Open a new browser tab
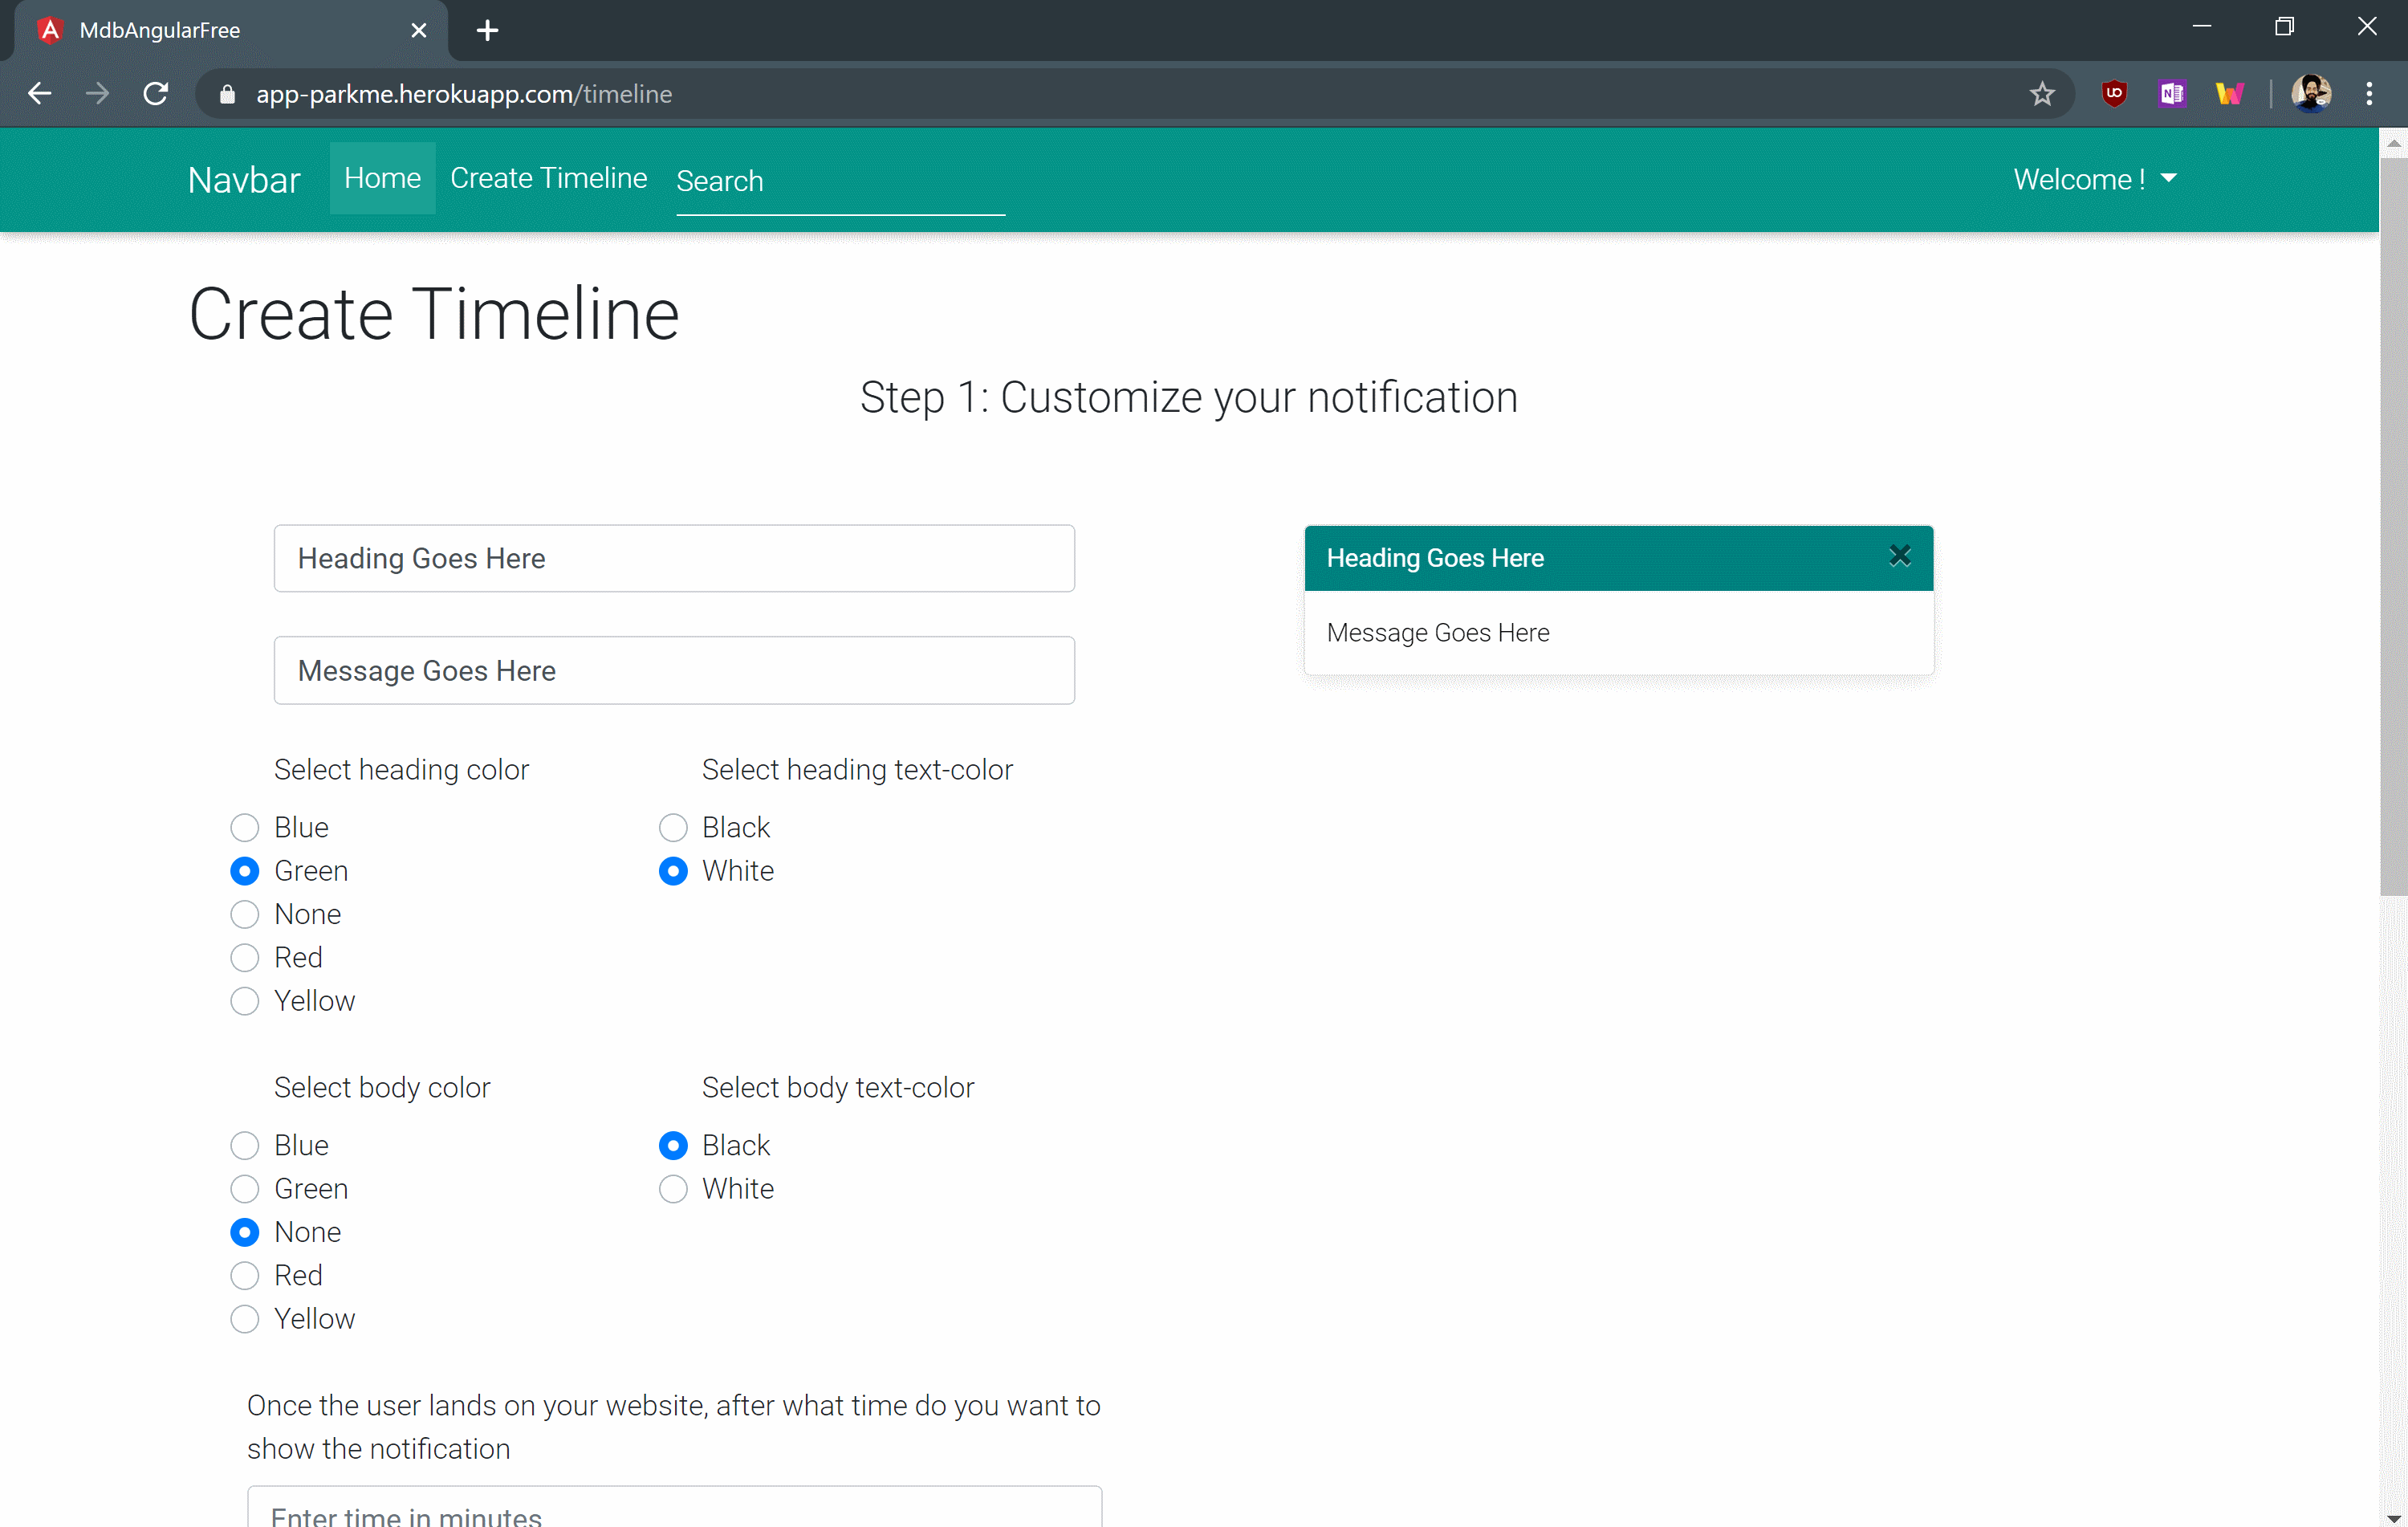 tap(487, 30)
